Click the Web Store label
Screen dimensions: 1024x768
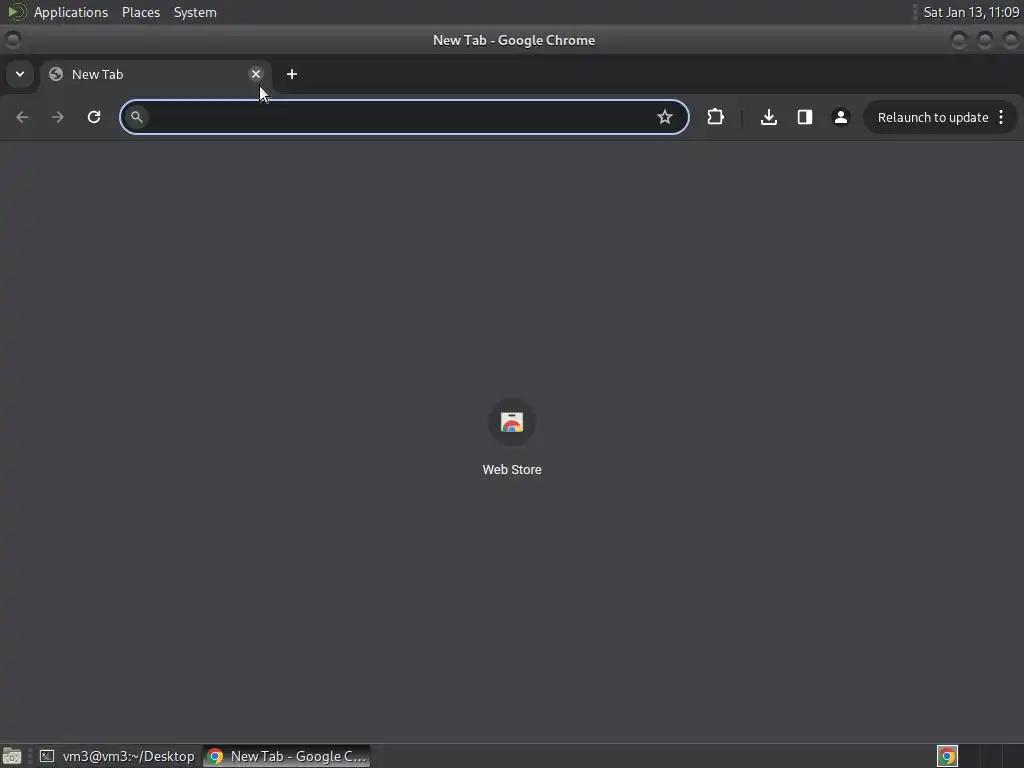512,470
